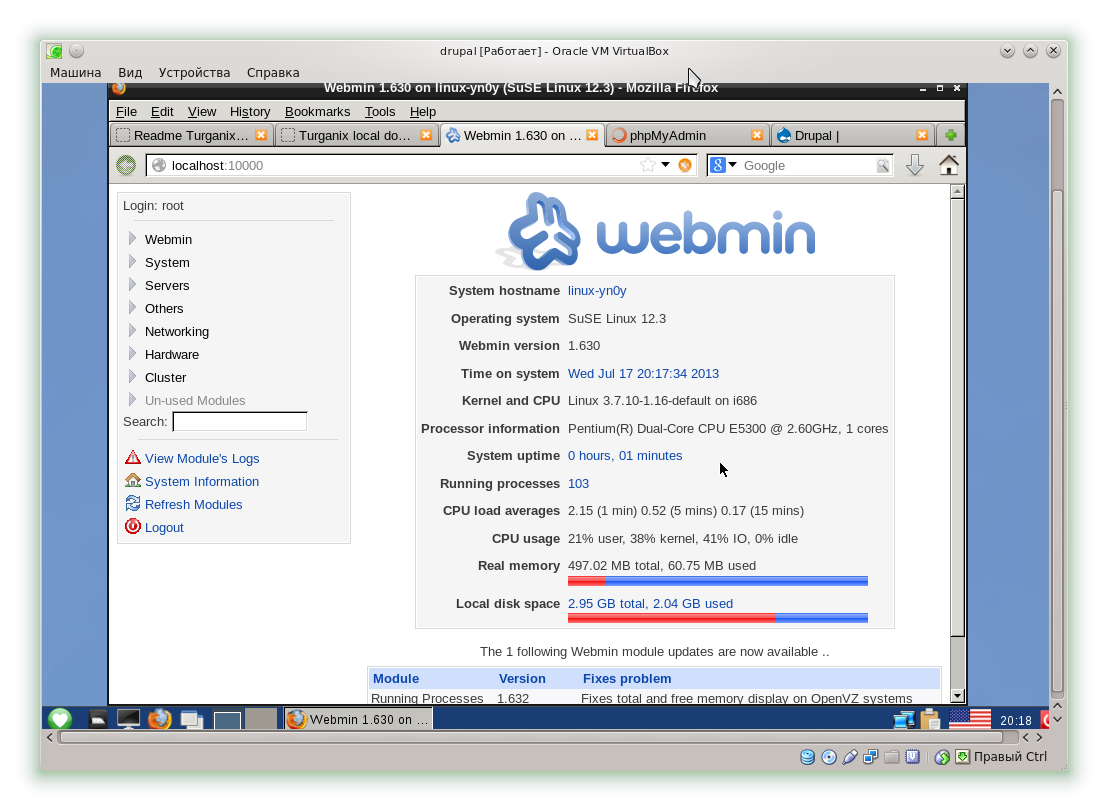Viewport: 1108px width, 811px height.
Task: Open the System Information link
Action: coord(202,482)
